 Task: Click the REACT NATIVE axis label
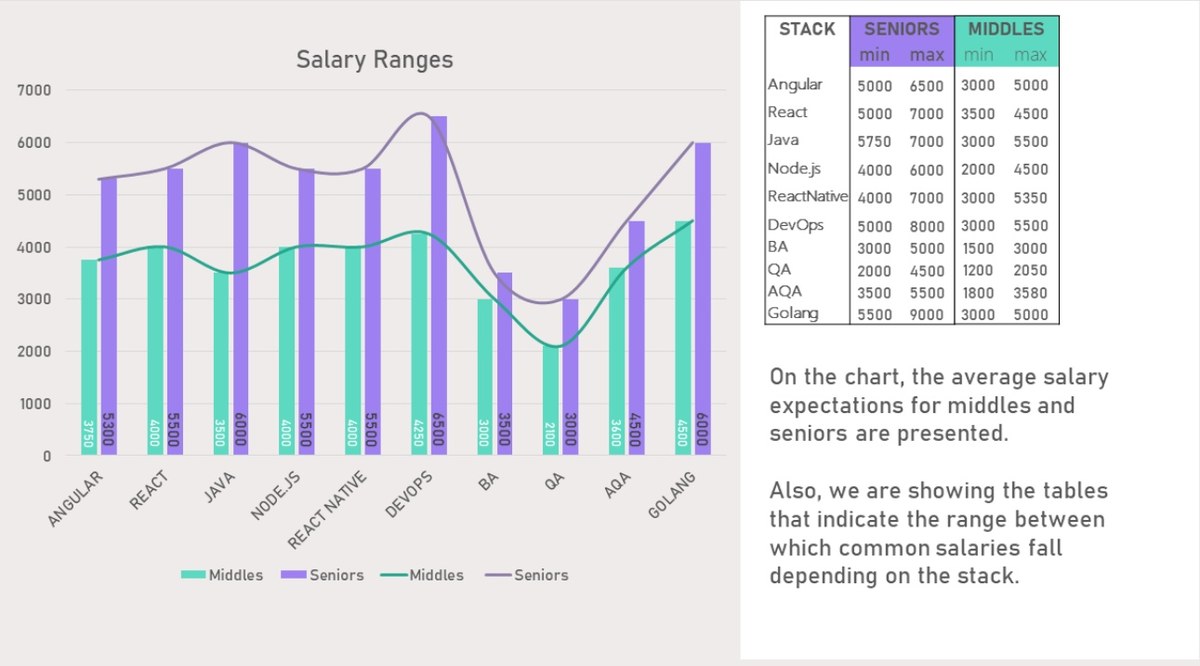pyautogui.click(x=328, y=510)
